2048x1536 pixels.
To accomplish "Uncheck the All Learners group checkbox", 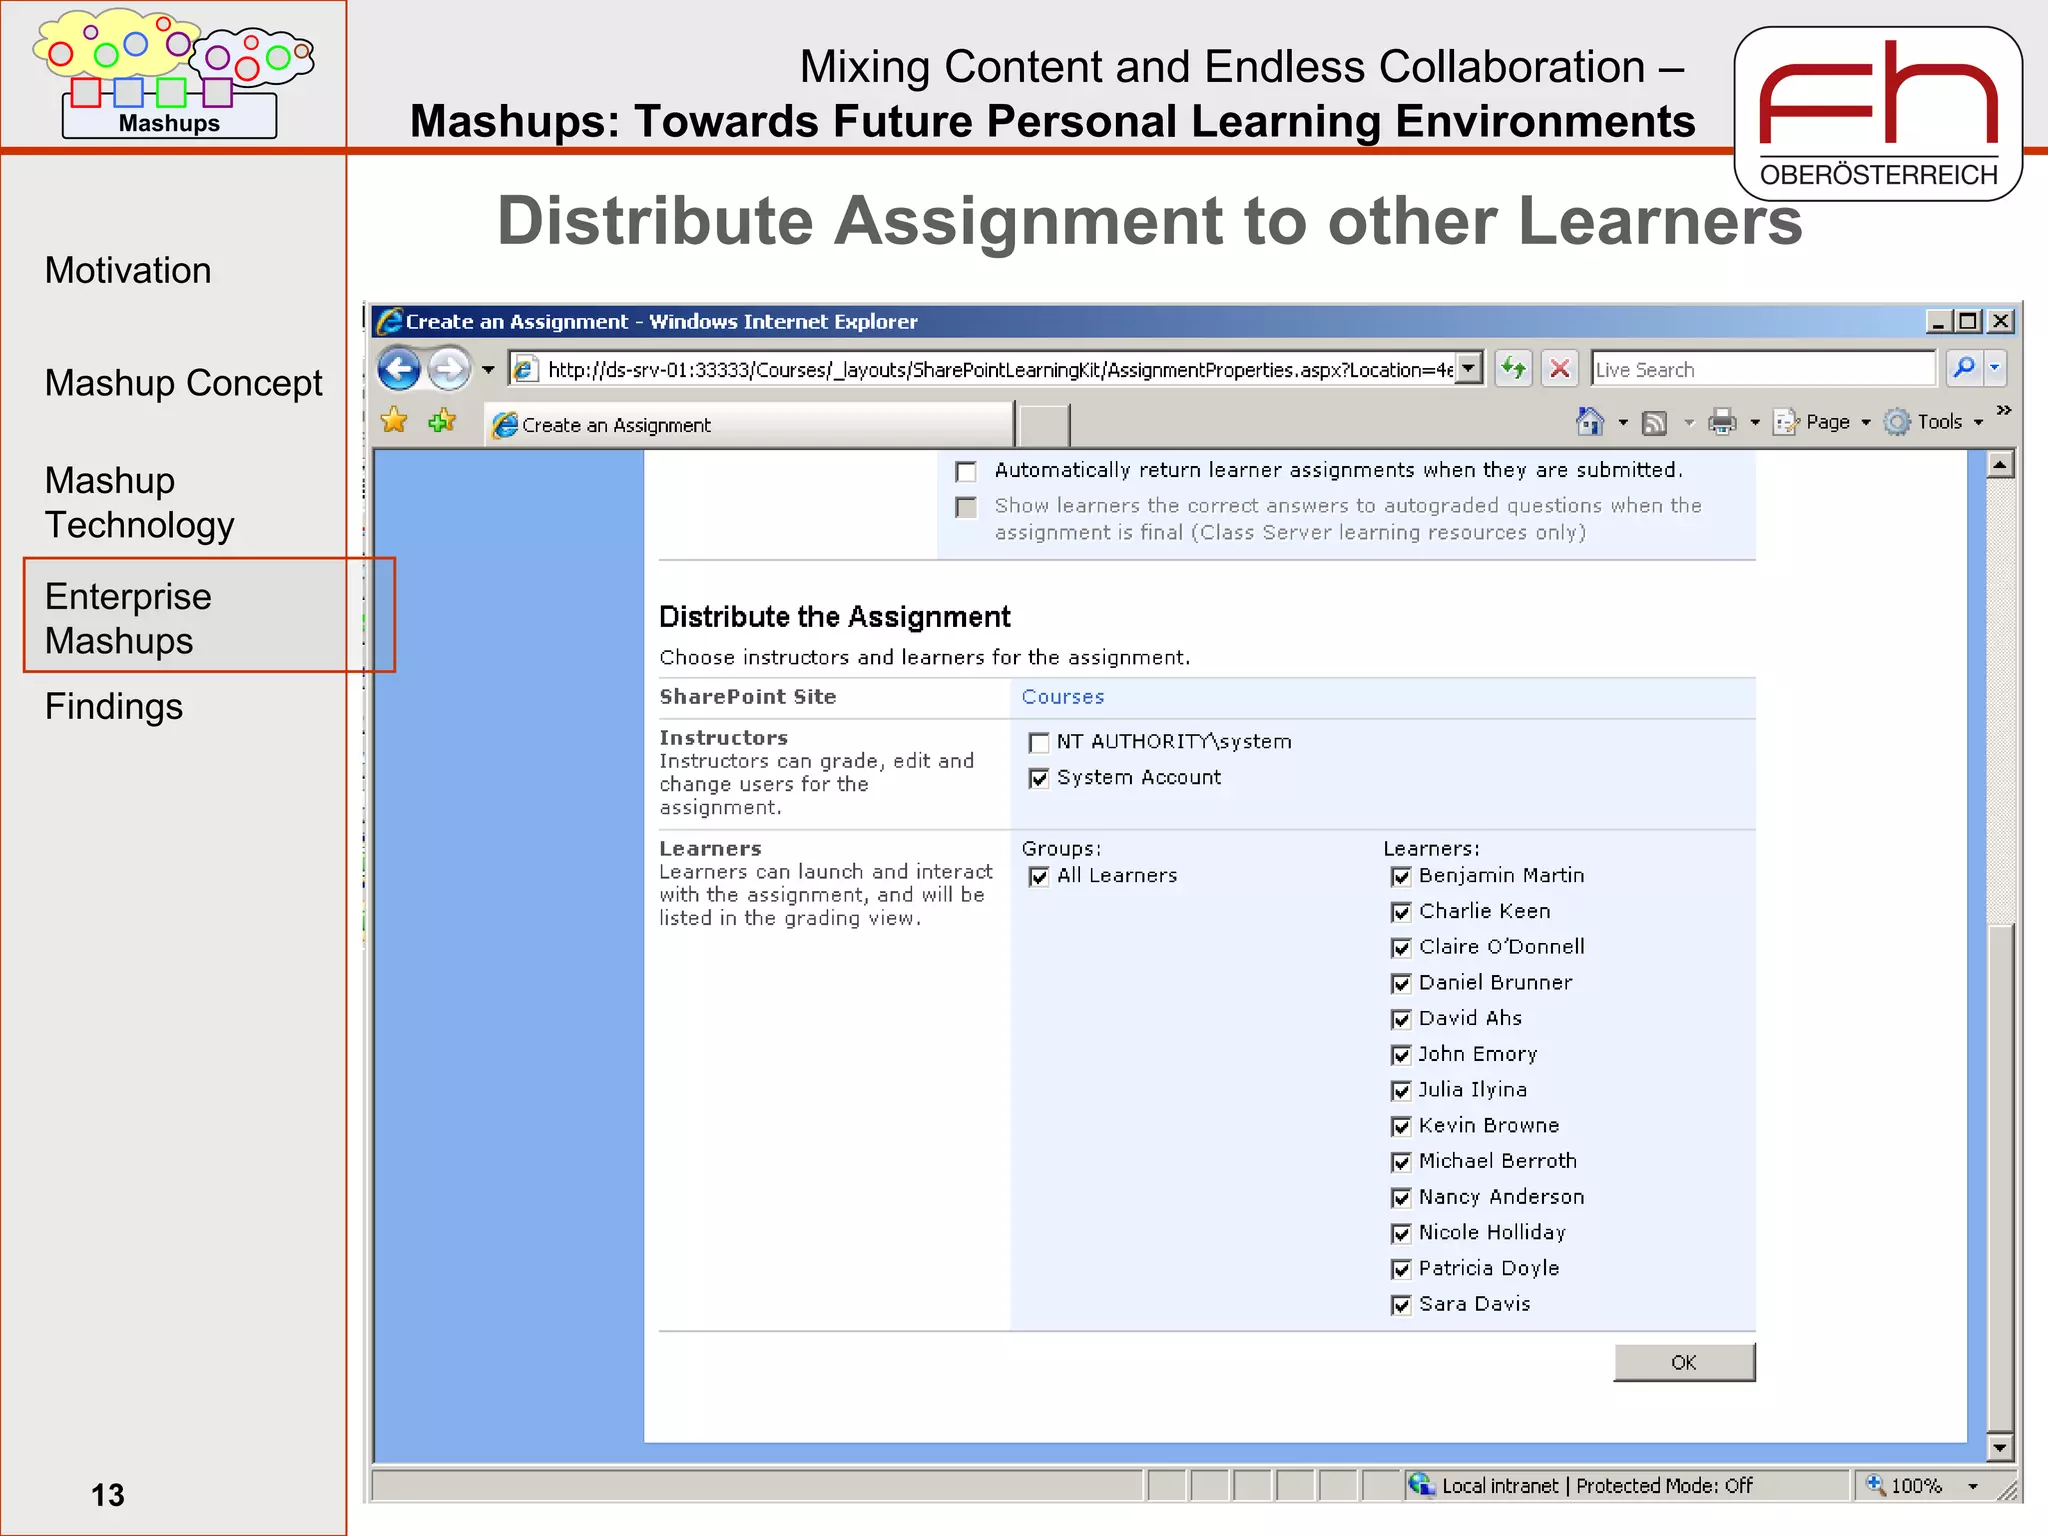I will pyautogui.click(x=1039, y=877).
